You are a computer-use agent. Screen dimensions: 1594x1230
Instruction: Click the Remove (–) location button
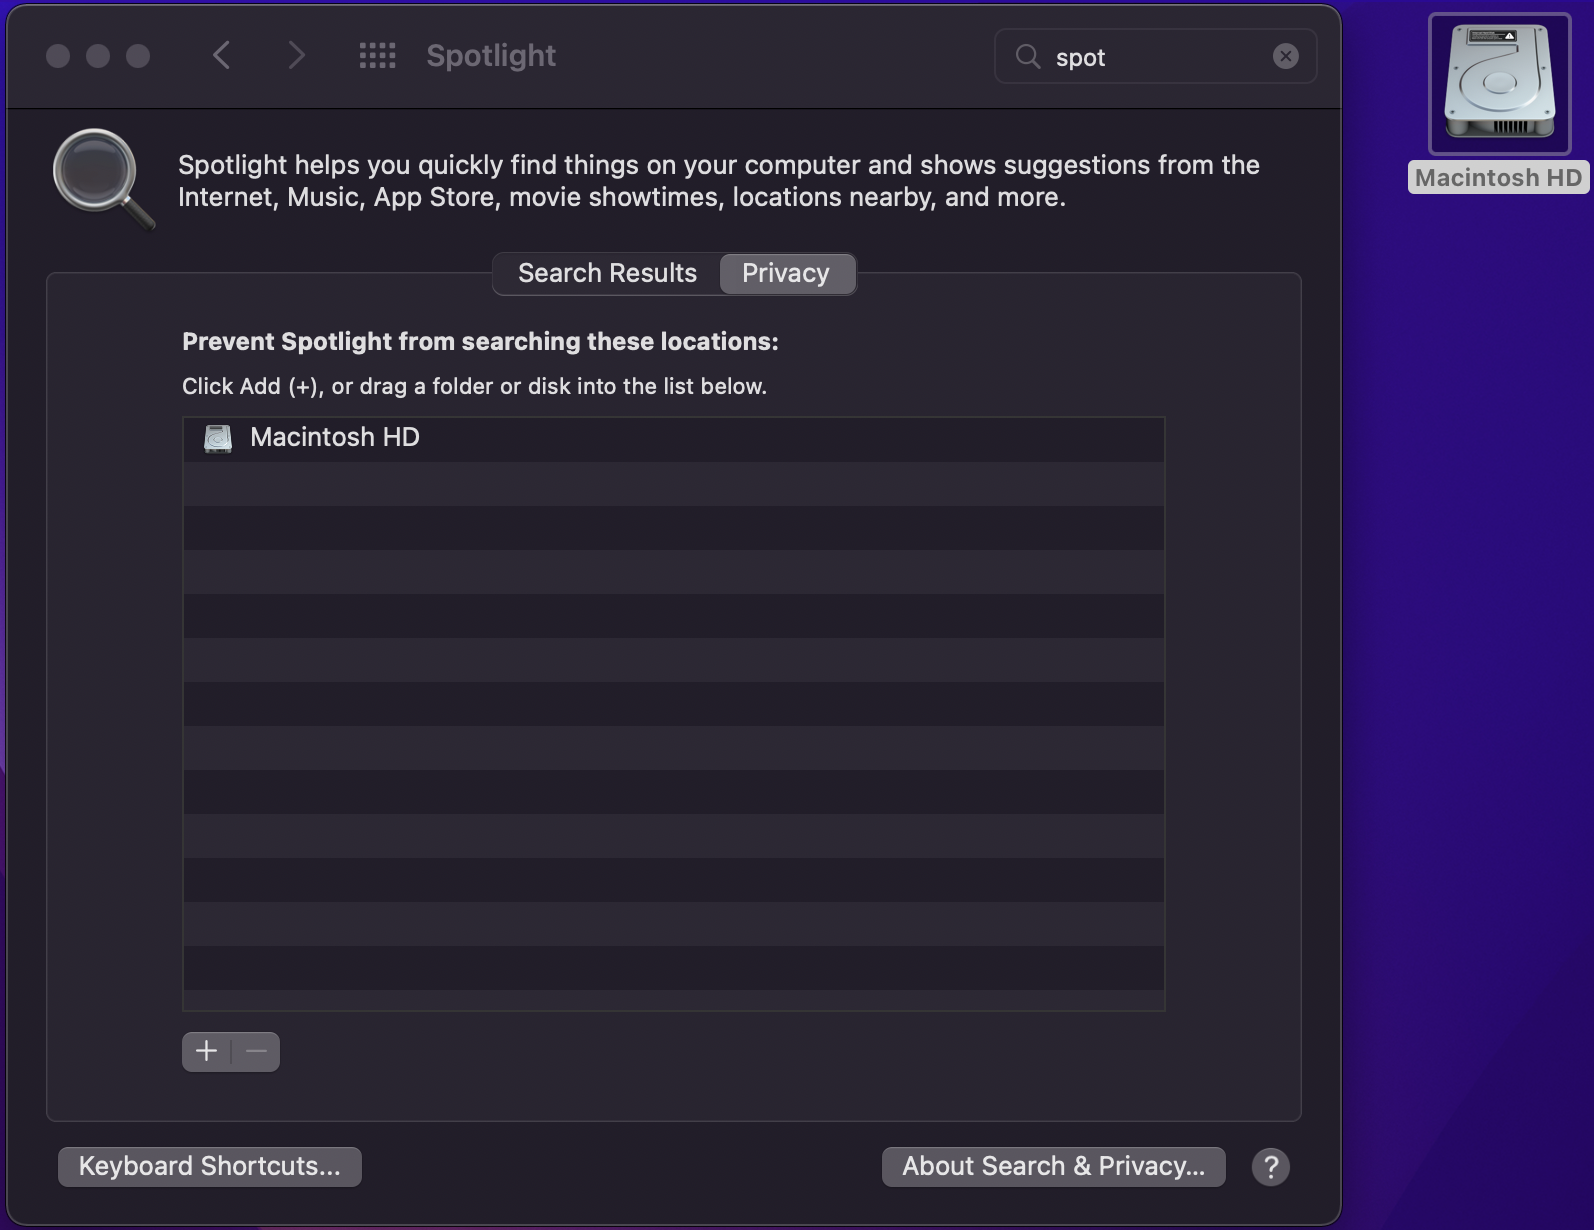point(256,1052)
